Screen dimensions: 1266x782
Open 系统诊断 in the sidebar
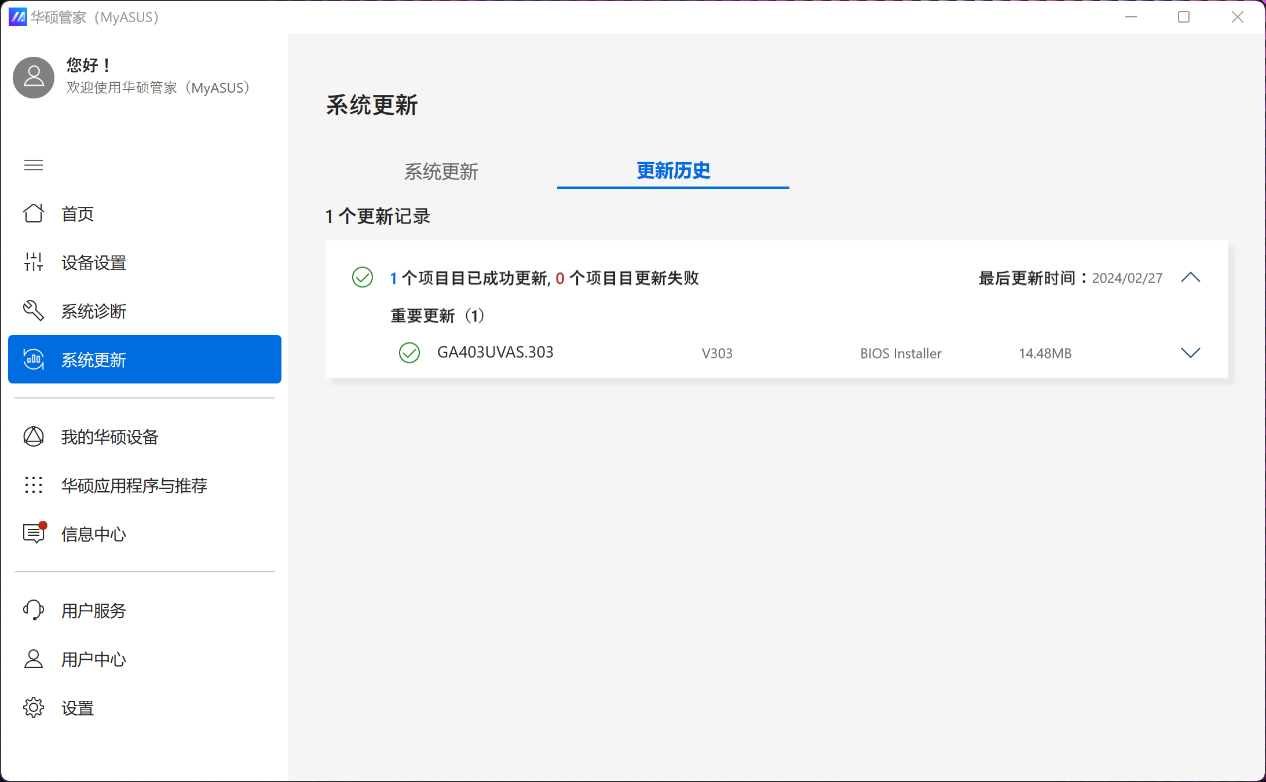[144, 311]
